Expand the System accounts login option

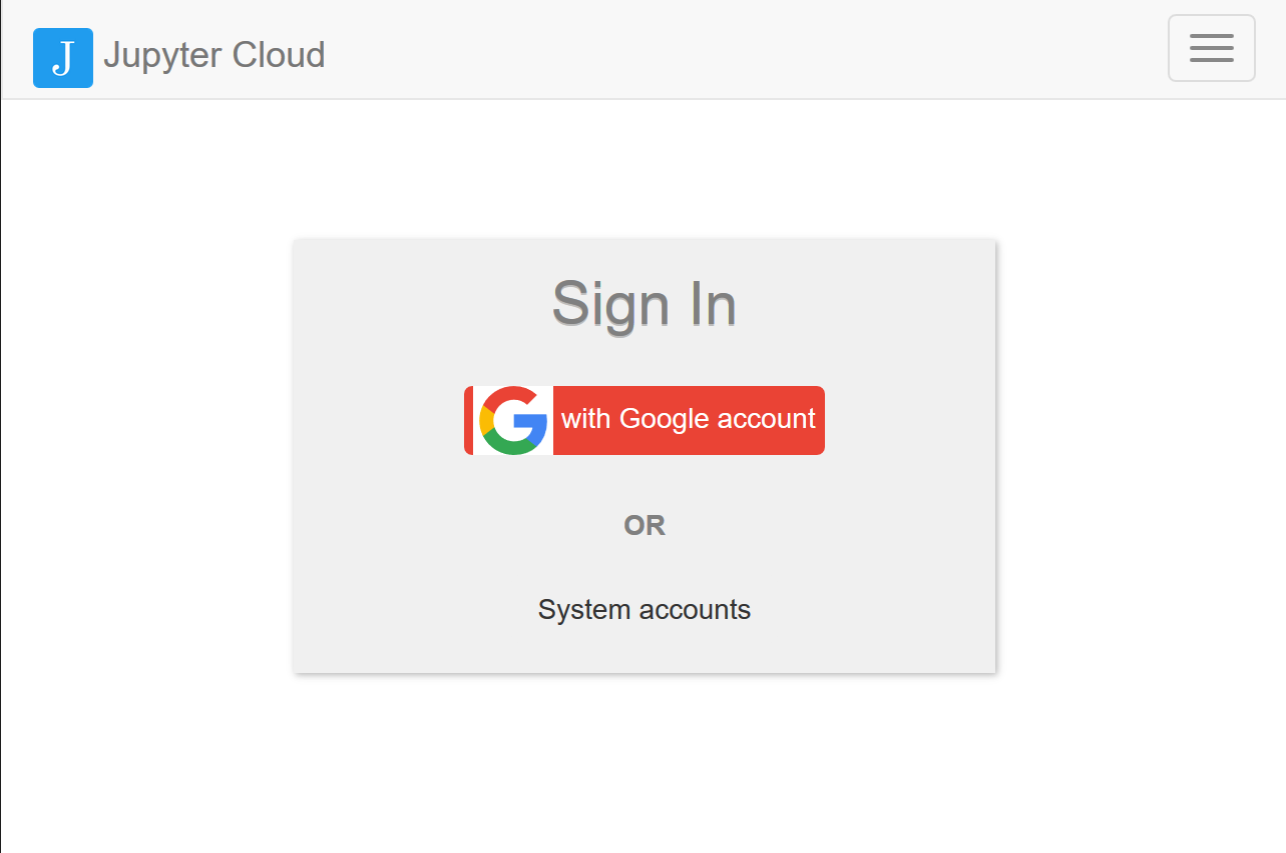(x=644, y=609)
